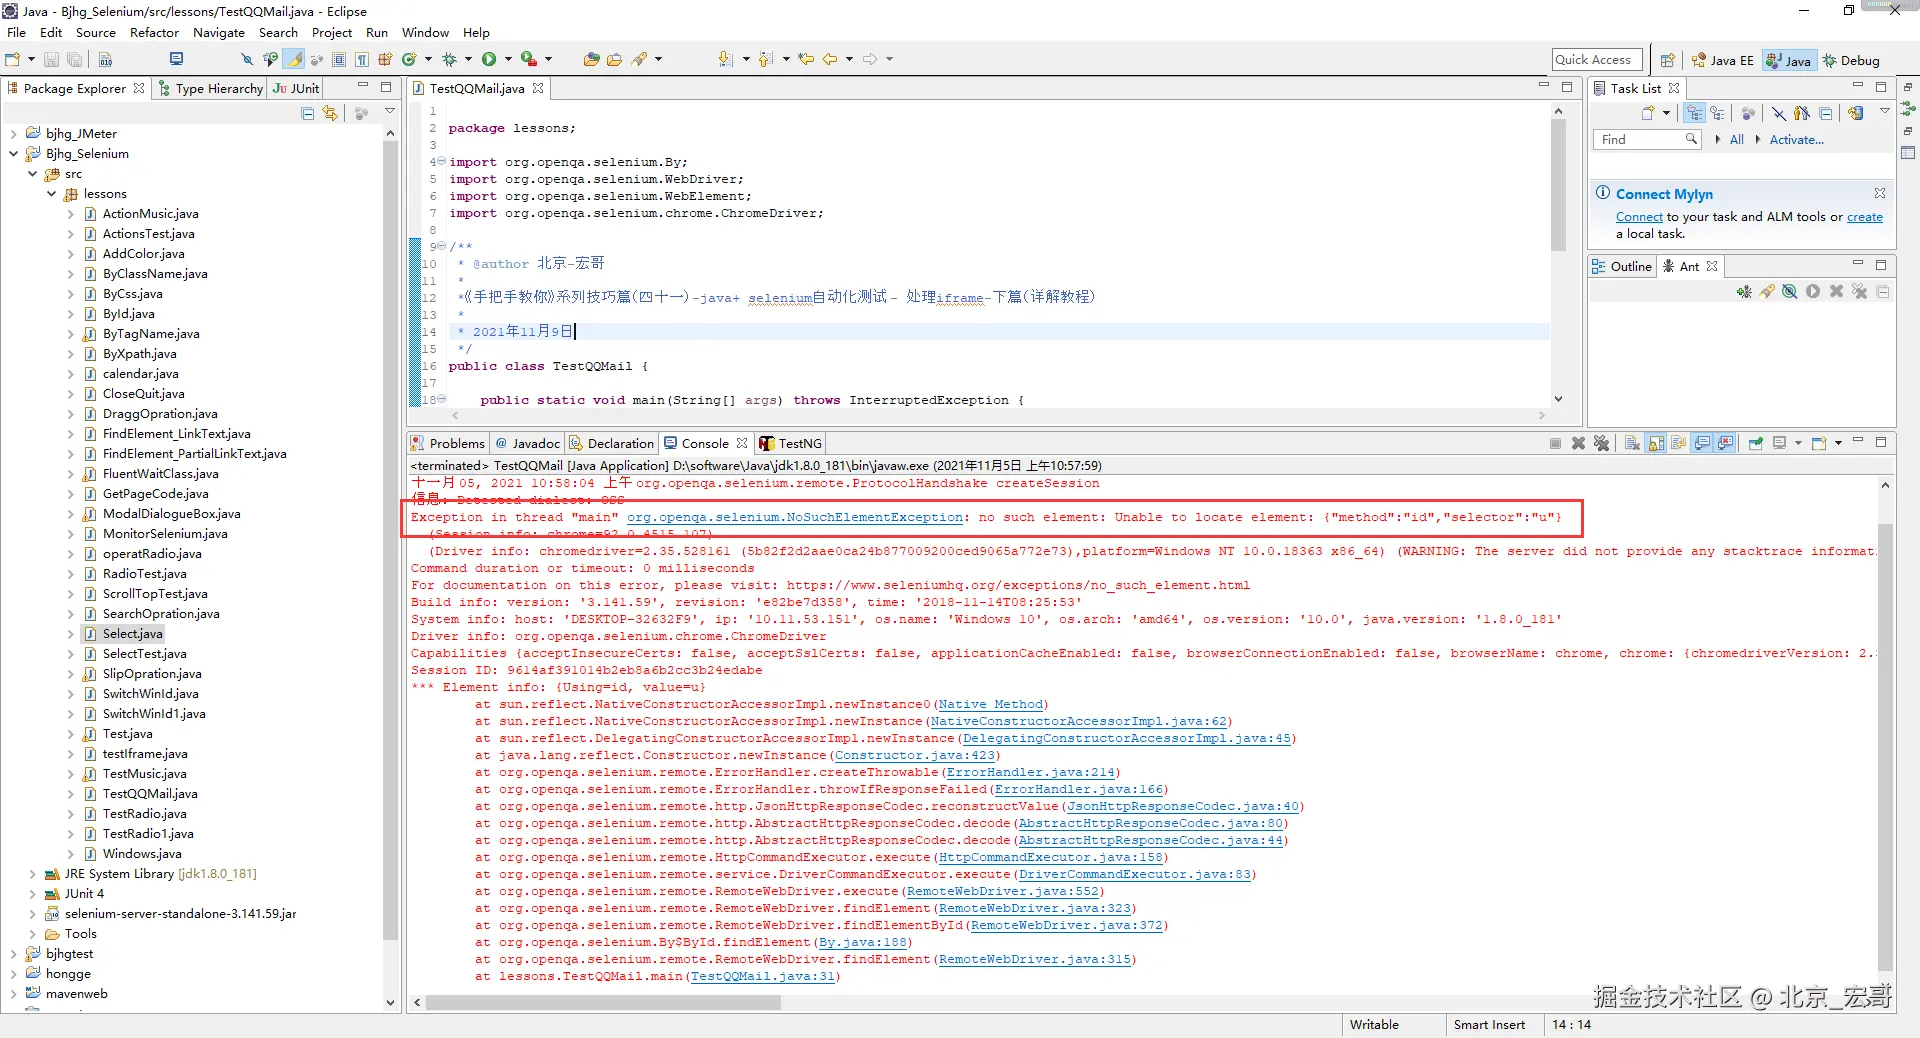The width and height of the screenshot is (1920, 1038).
Task: Open the Window menu
Action: click(x=425, y=32)
